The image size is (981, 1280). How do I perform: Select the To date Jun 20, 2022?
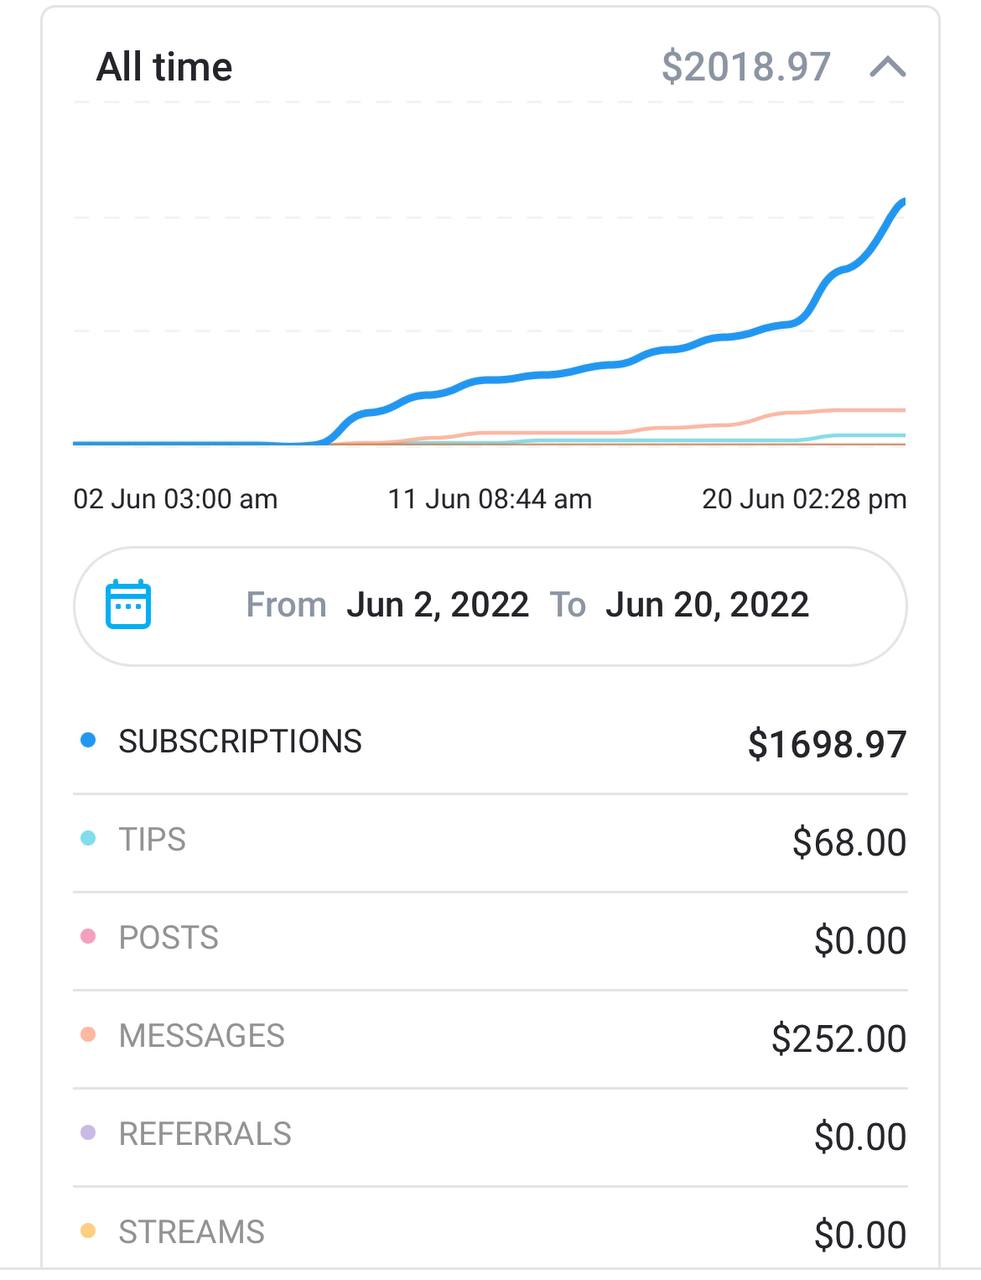707,605
